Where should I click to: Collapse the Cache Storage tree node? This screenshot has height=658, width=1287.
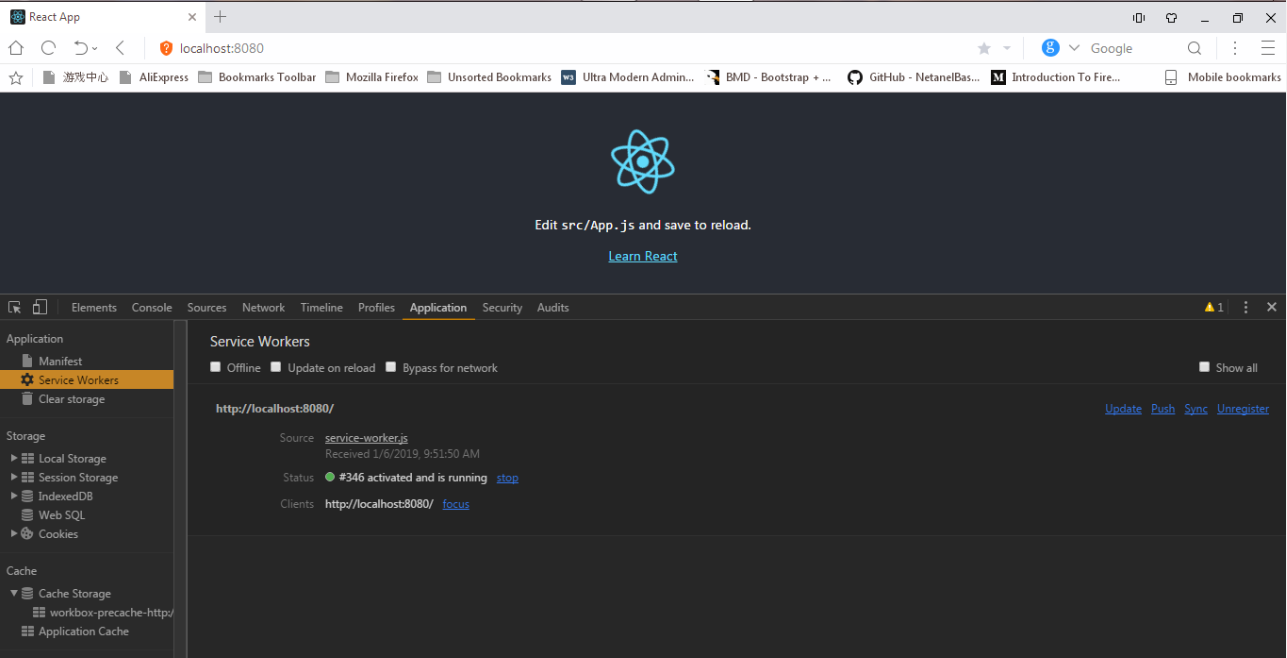14,593
